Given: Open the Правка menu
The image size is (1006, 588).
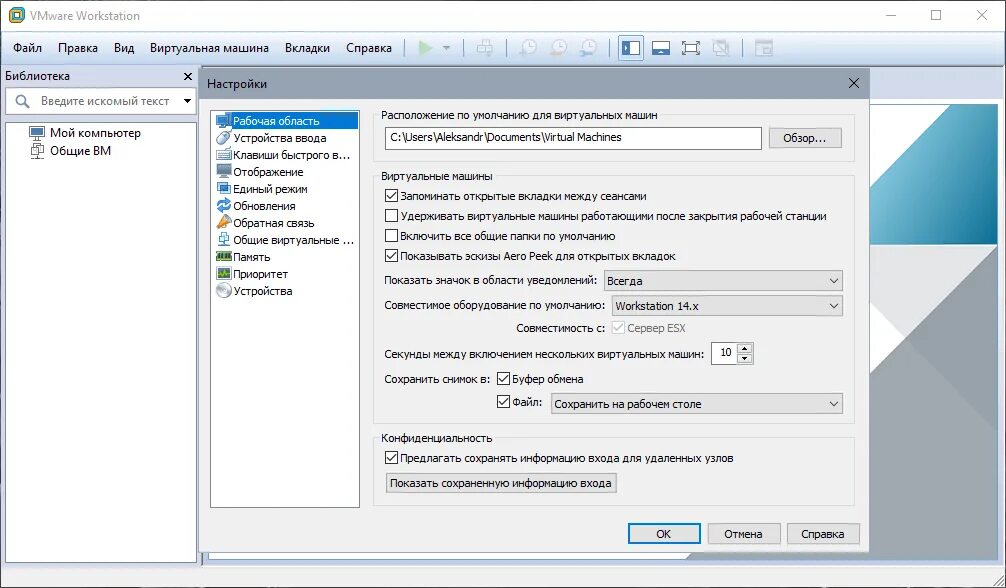Looking at the screenshot, I should point(78,48).
